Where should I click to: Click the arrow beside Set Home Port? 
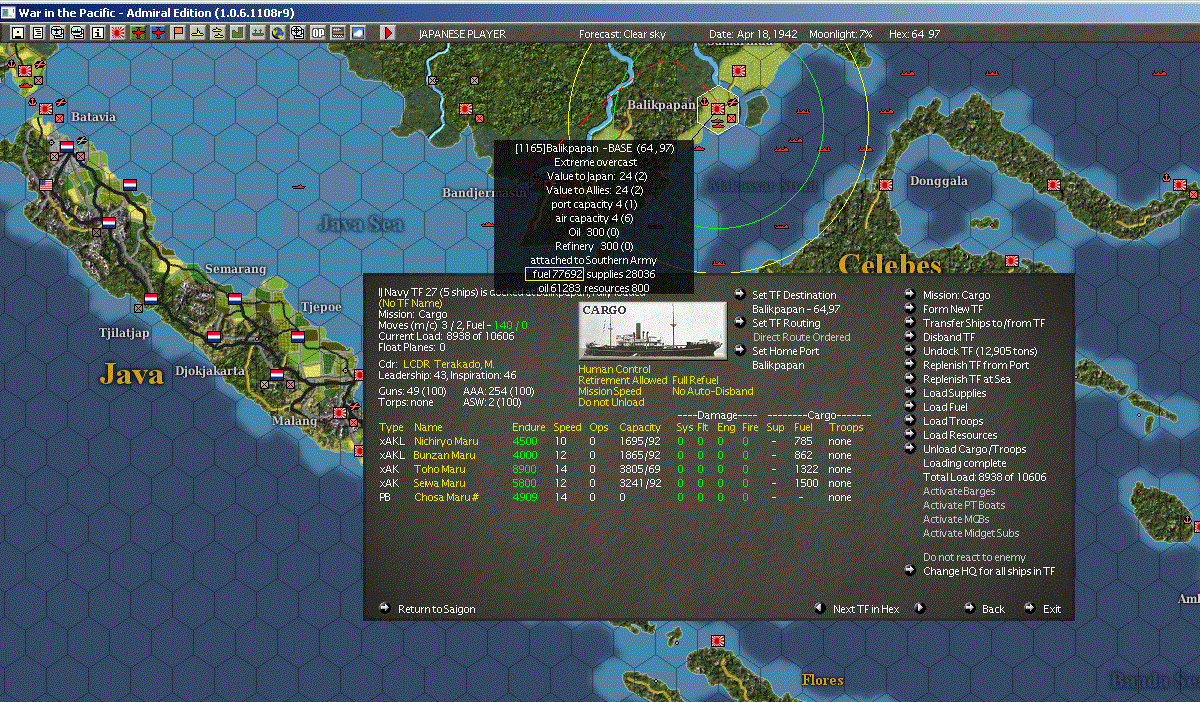pyautogui.click(x=739, y=351)
